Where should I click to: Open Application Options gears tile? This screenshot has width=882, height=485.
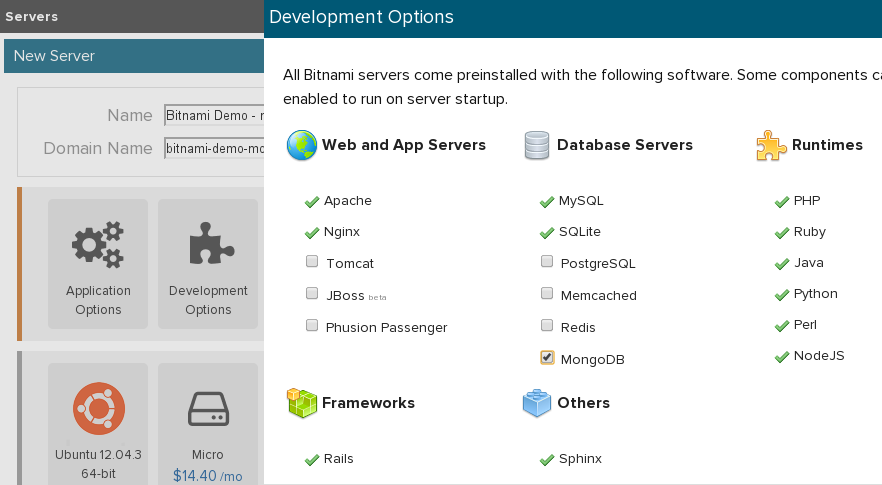(98, 264)
